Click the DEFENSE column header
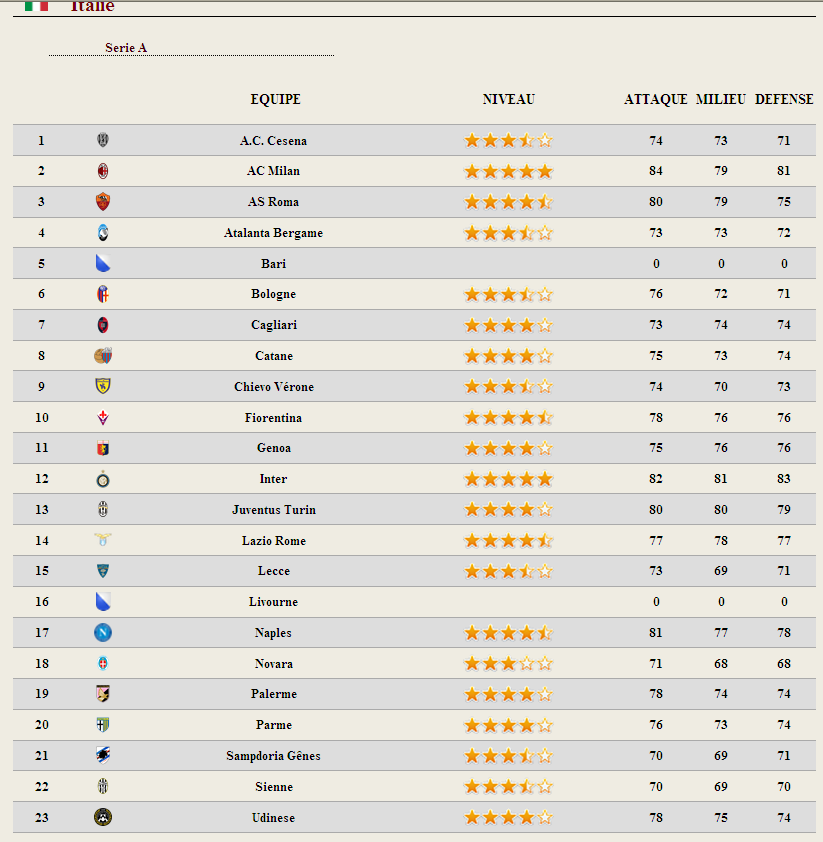 tap(784, 99)
